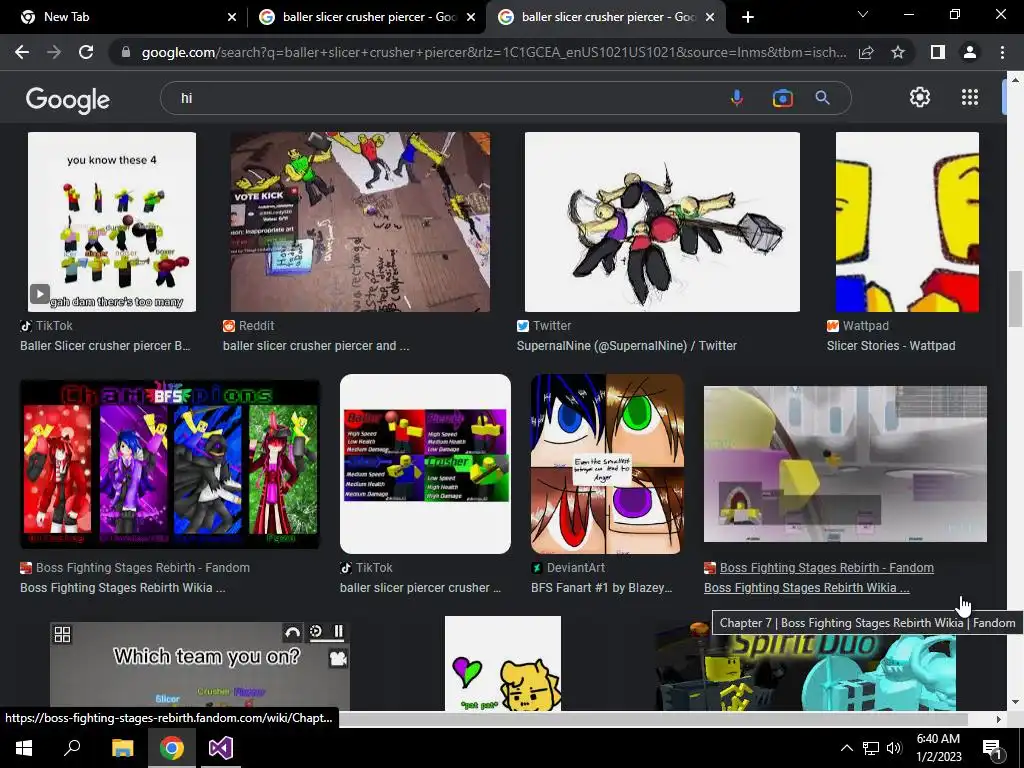The width and height of the screenshot is (1024, 768).
Task: Reload the current page
Action: [x=86, y=52]
